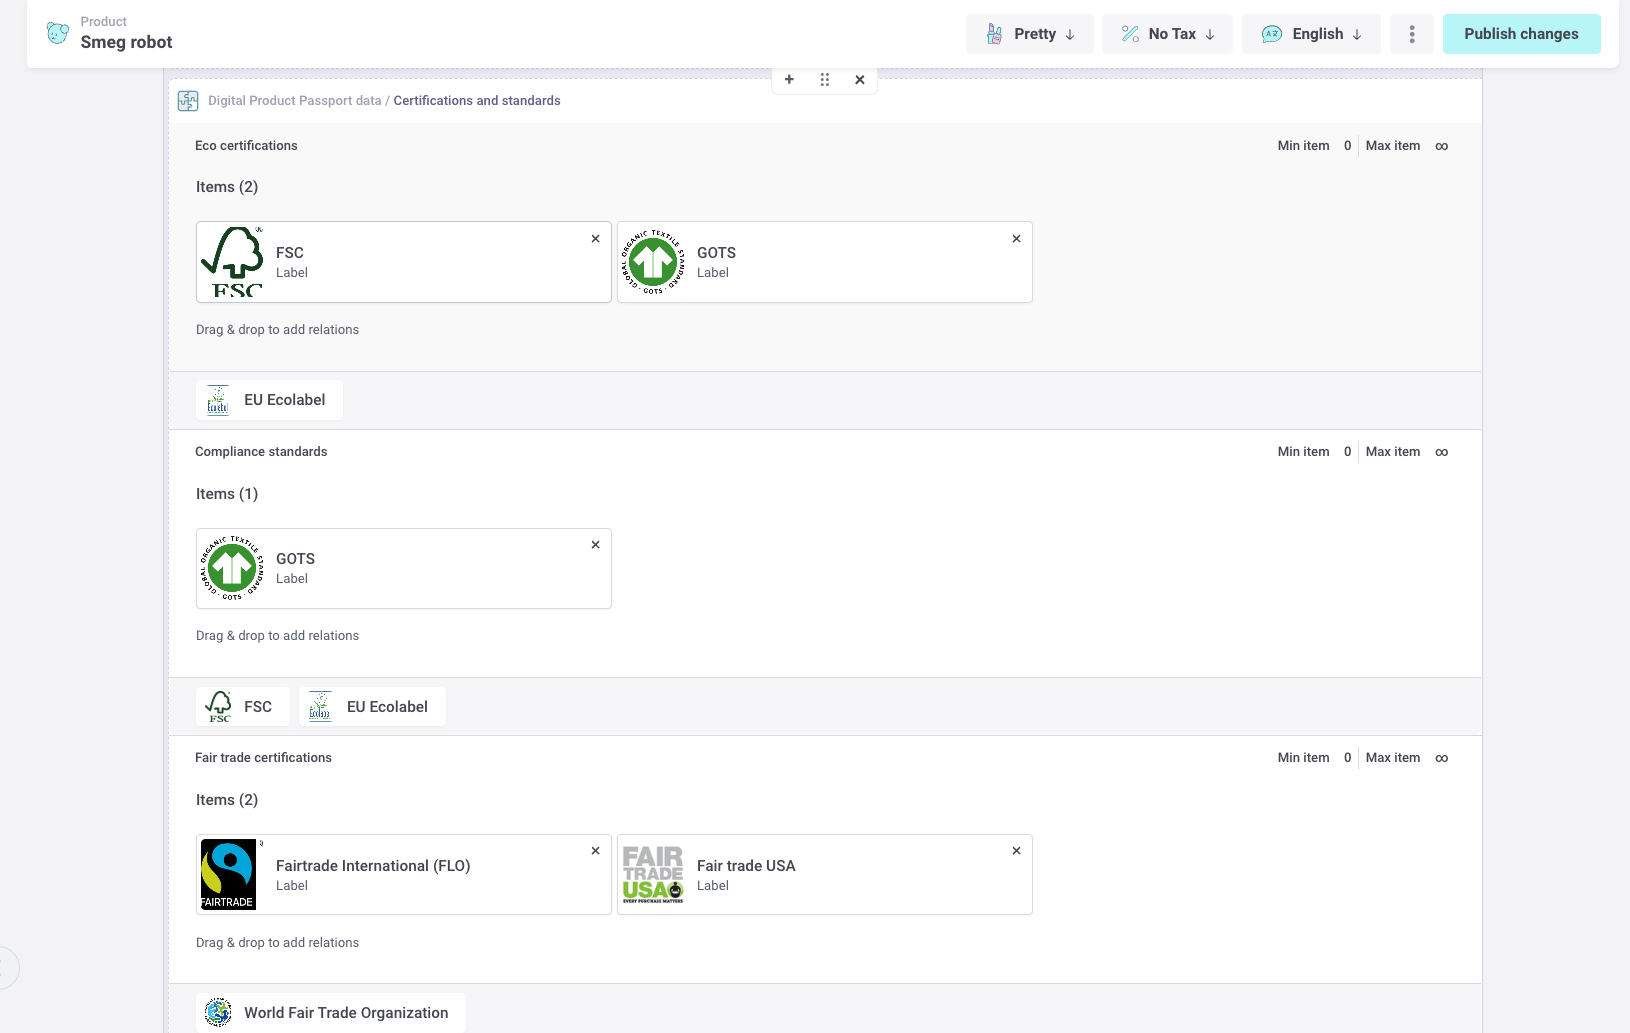Click EU Ecolabel icon under Compliance standards
The height and width of the screenshot is (1033, 1630).
pos(320,707)
